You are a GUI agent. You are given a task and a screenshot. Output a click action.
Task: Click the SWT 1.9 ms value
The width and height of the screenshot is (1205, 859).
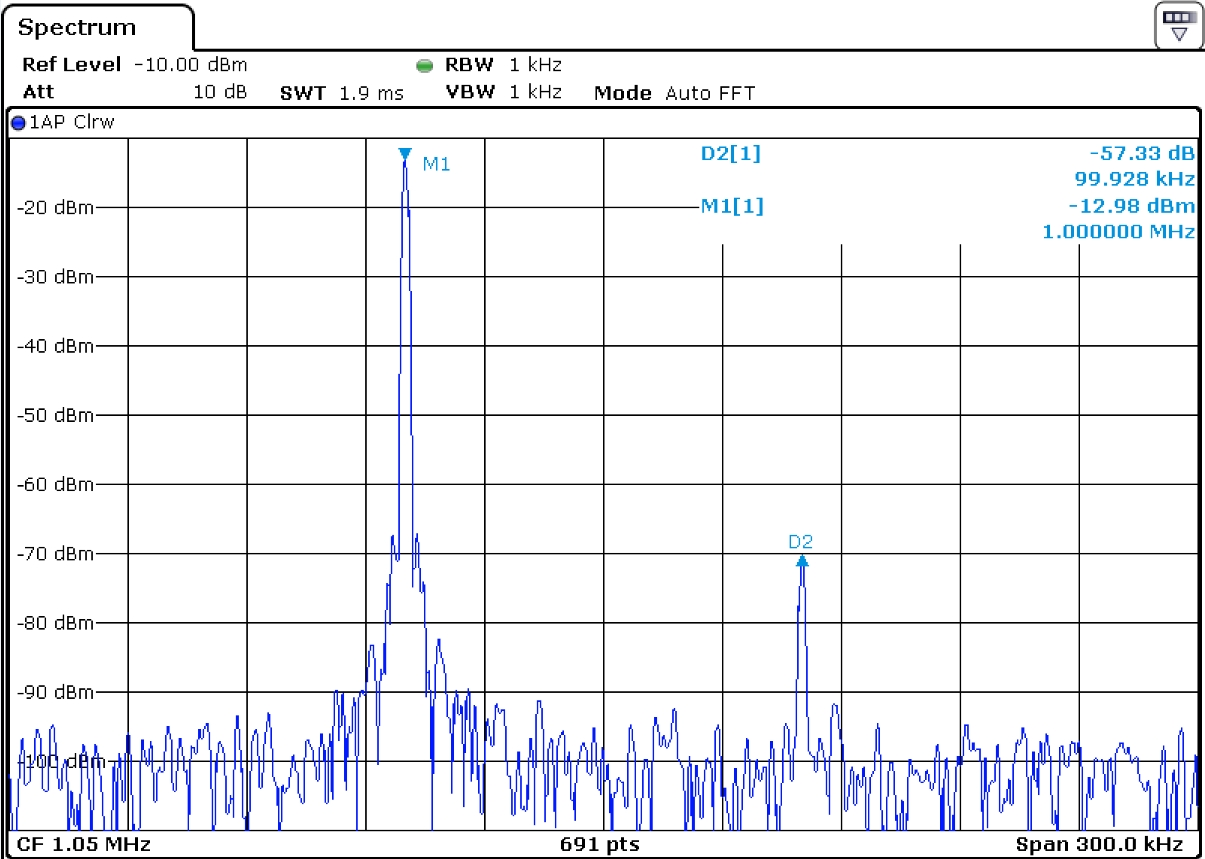pos(342,93)
